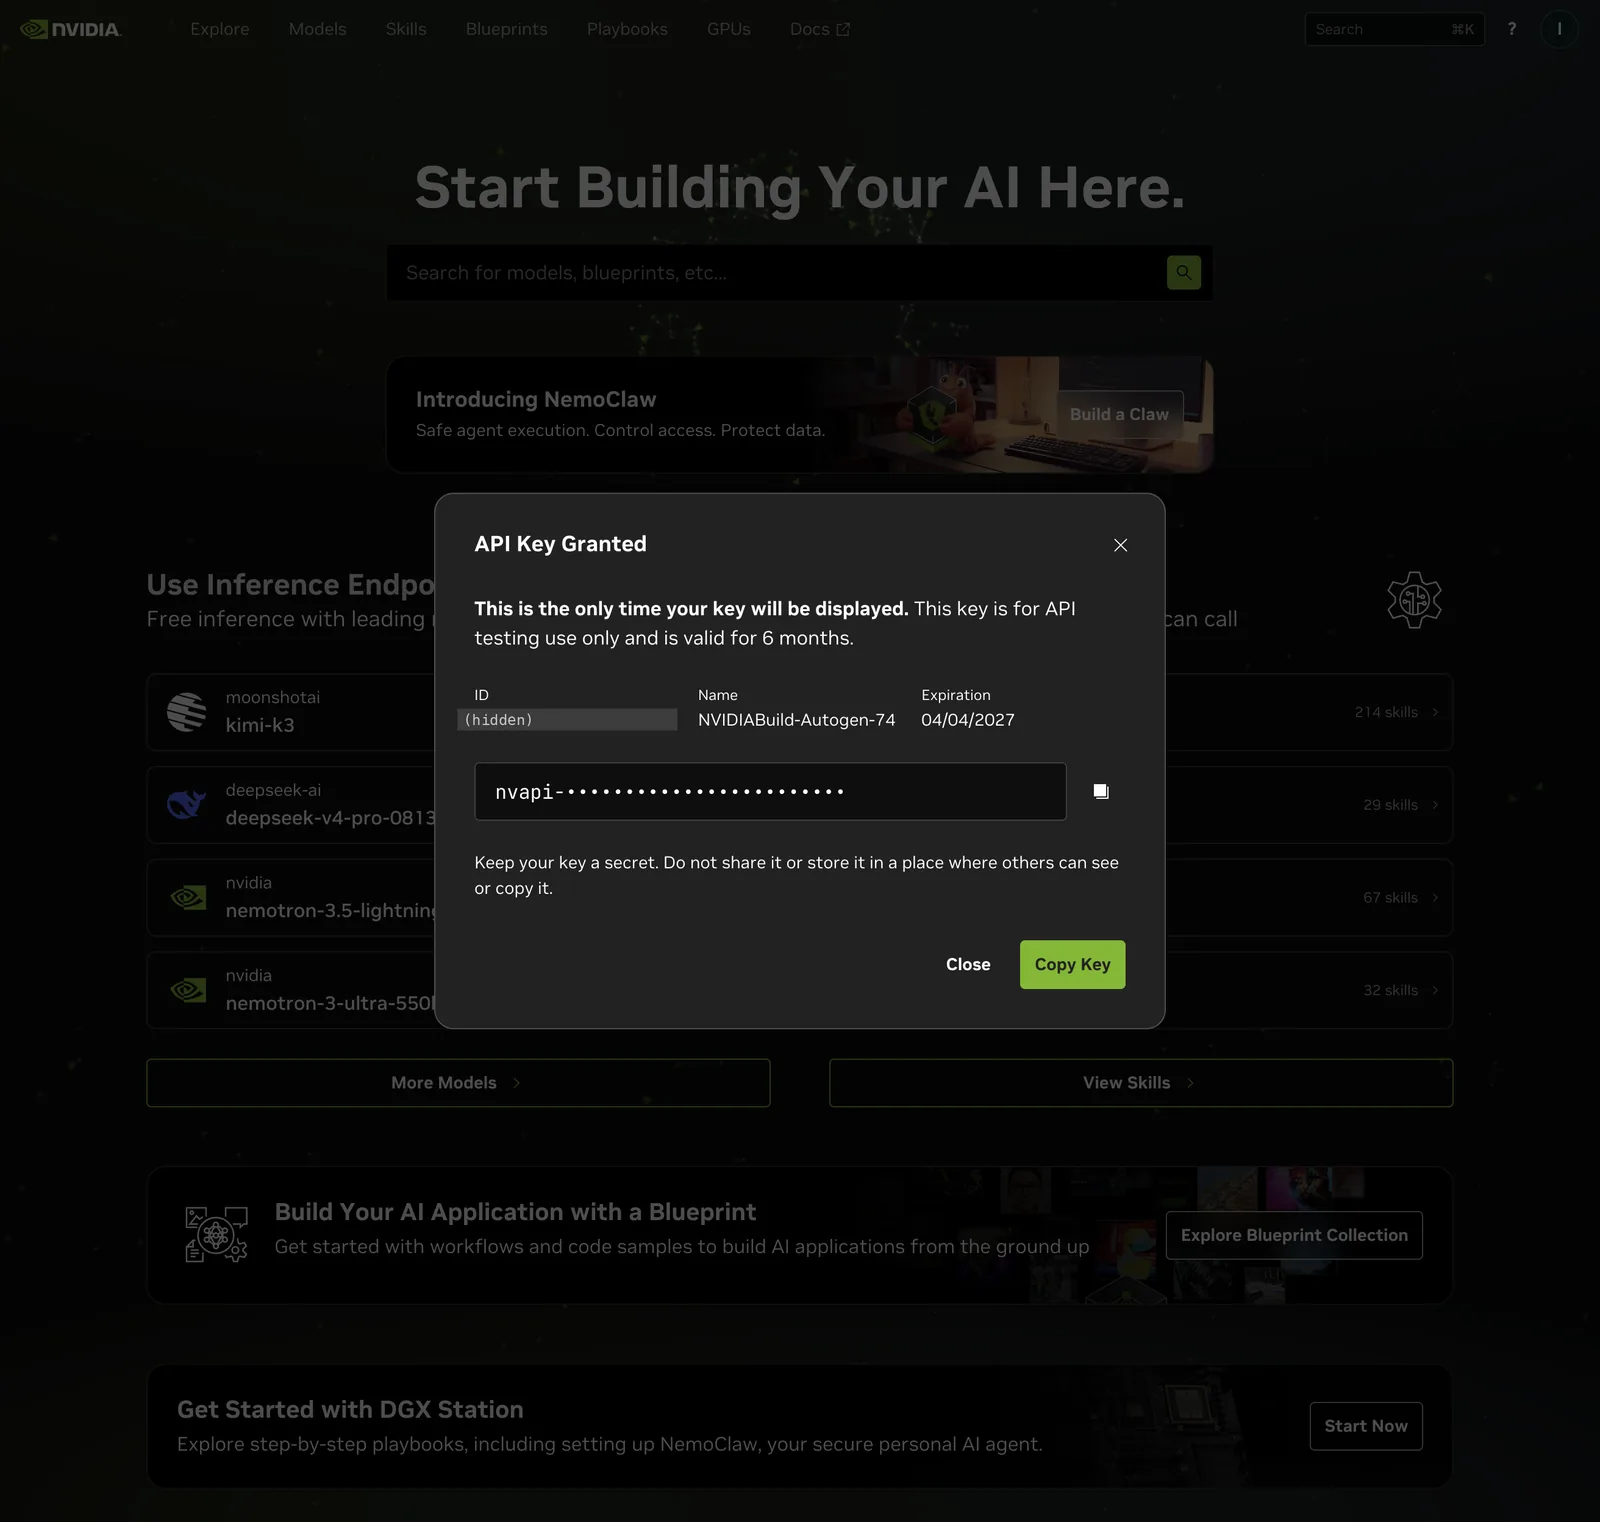Click Start Now for DGX Station
The width and height of the screenshot is (1600, 1522).
coord(1366,1426)
